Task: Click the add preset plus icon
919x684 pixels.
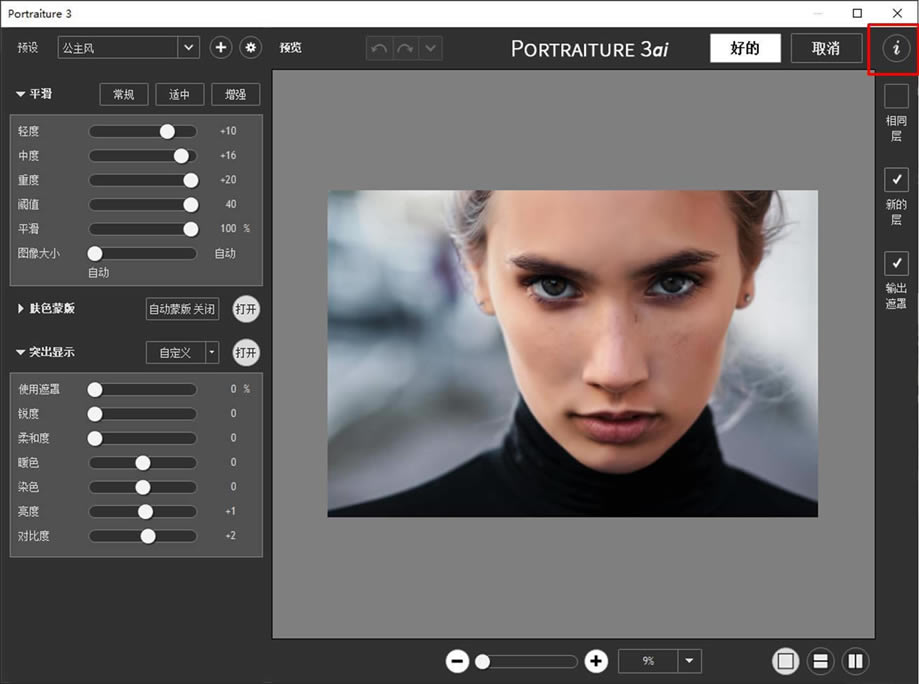Action: (221, 47)
